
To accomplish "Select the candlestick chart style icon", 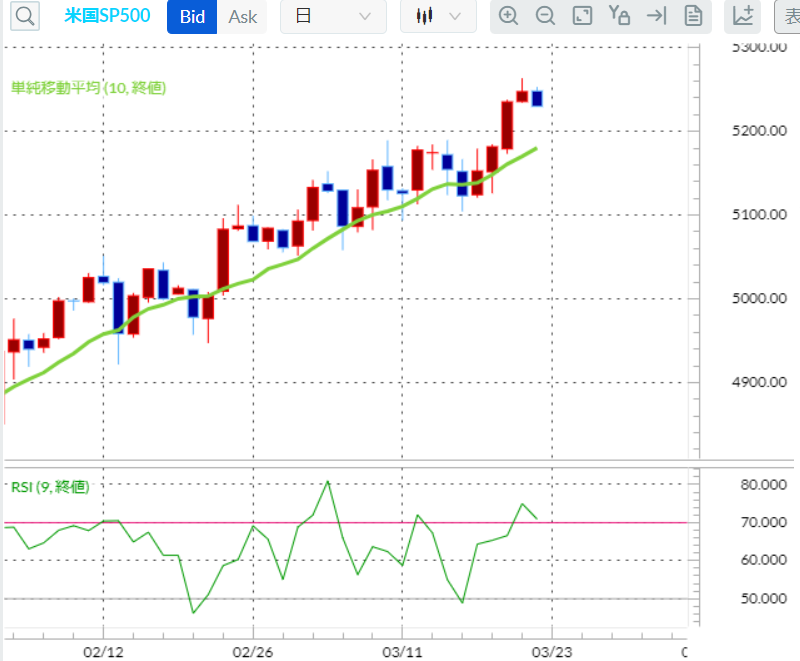I will (x=425, y=16).
